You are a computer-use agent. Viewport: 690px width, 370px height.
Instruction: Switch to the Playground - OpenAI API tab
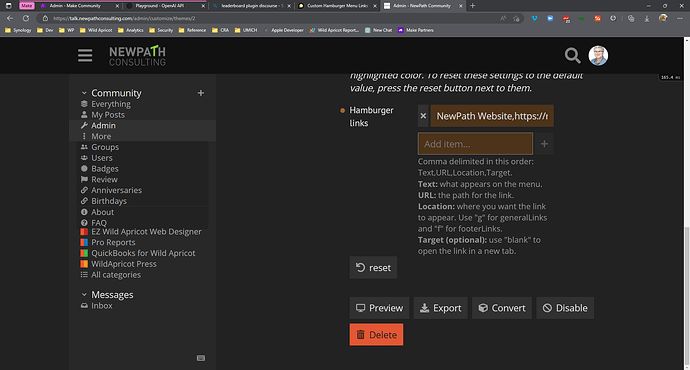click(165, 6)
